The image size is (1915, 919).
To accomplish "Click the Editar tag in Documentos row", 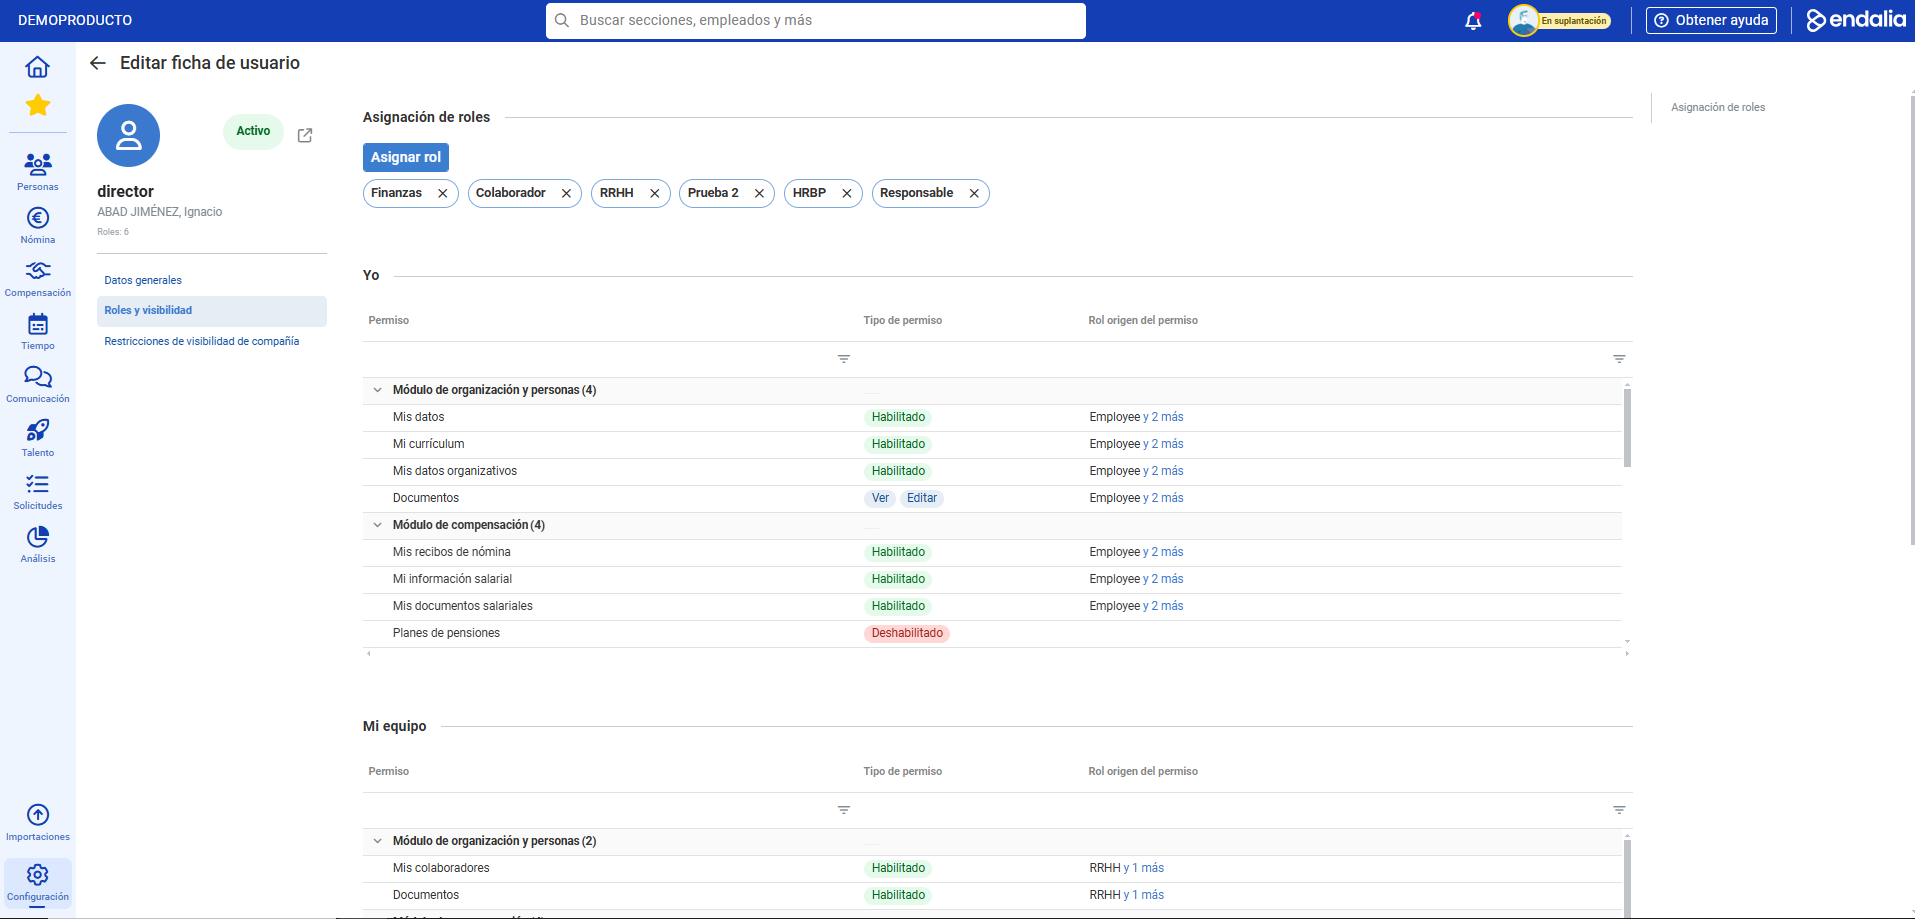I will (922, 498).
